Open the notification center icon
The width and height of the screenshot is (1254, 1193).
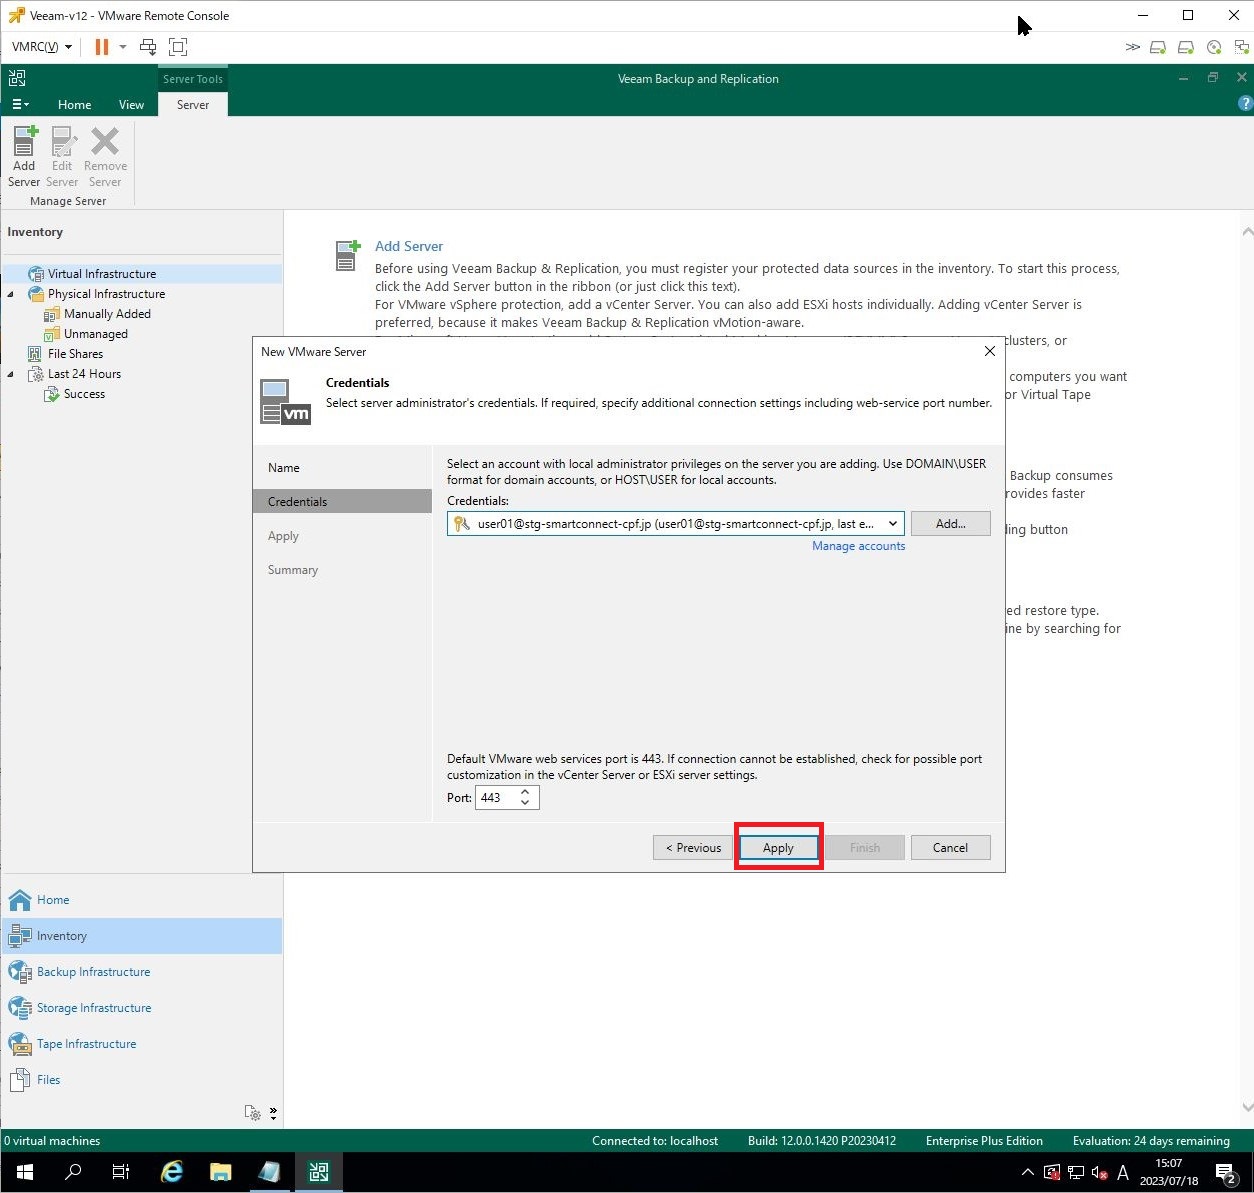coord(1225,1172)
